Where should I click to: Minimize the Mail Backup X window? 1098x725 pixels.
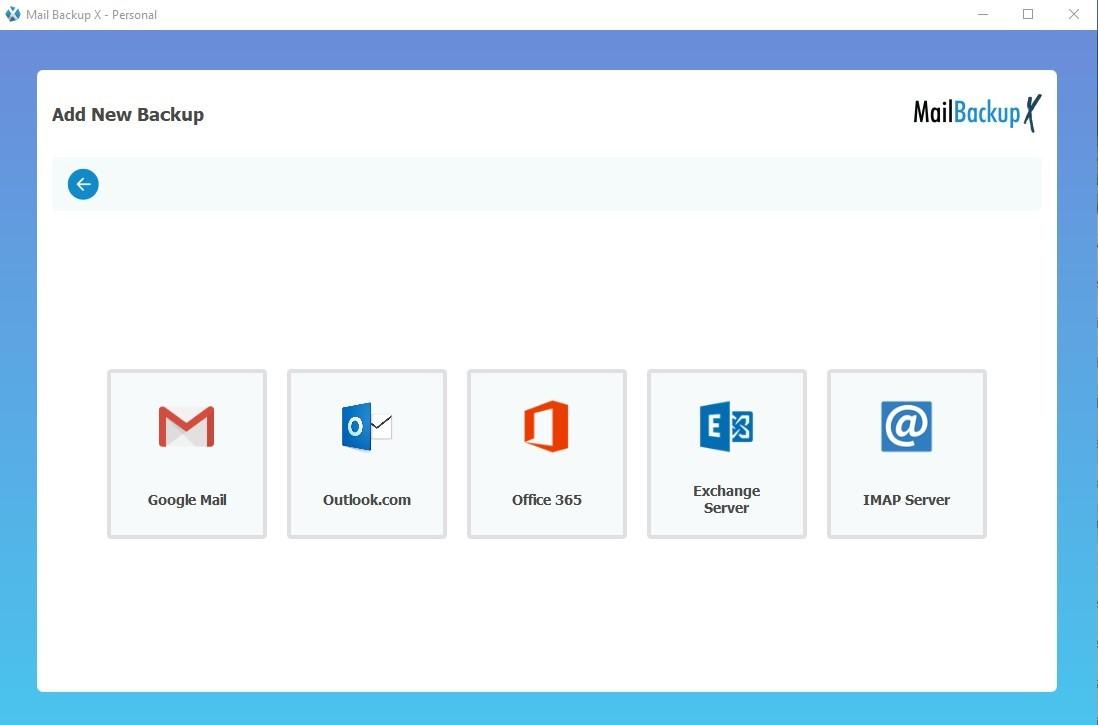click(983, 14)
